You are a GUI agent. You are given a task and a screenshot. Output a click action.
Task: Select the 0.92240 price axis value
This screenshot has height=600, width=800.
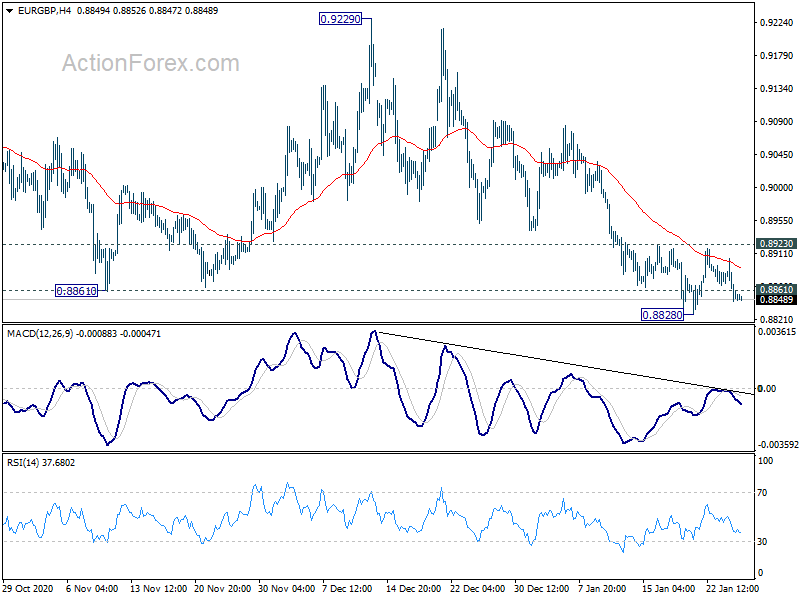coord(777,22)
